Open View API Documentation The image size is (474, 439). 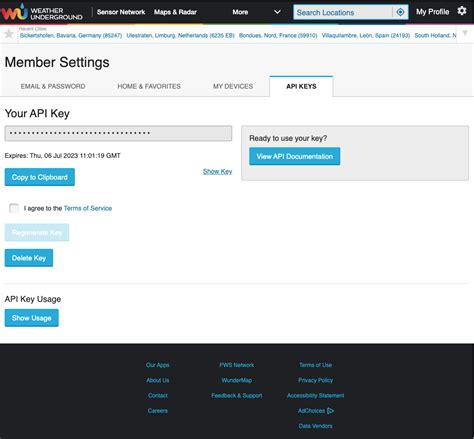295,156
